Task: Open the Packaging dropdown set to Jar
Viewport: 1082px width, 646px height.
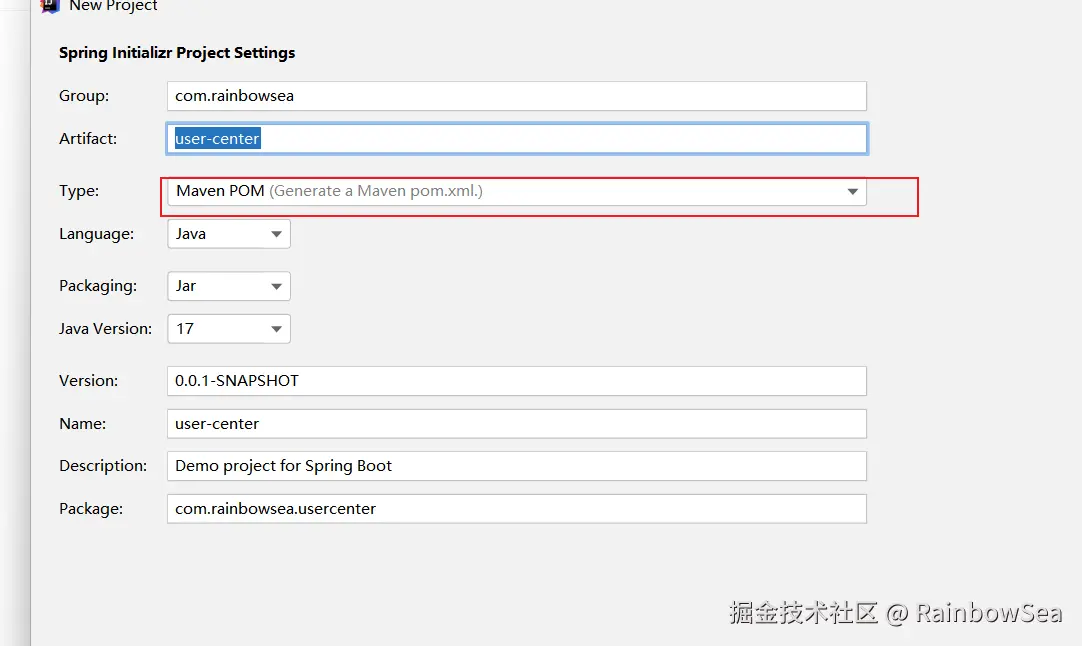Action: click(229, 286)
